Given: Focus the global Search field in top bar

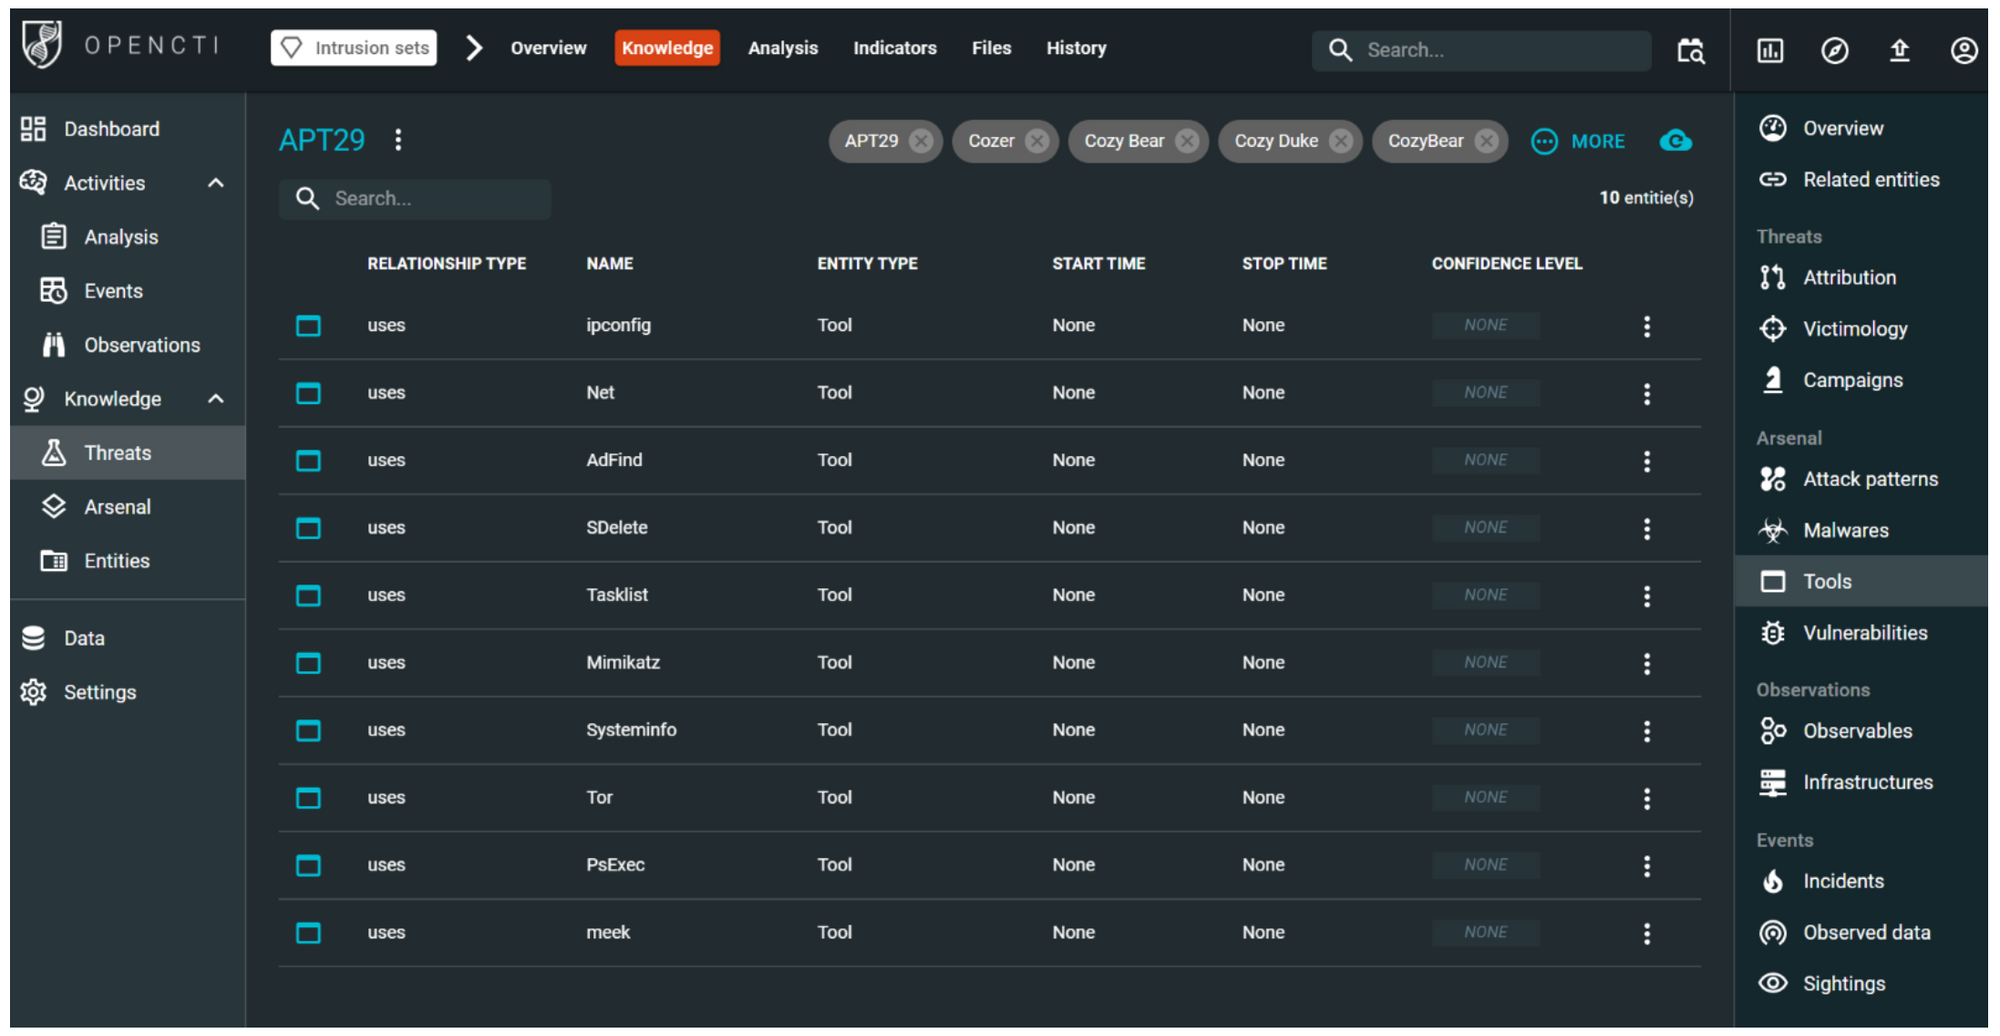Looking at the screenshot, I should [x=1482, y=50].
